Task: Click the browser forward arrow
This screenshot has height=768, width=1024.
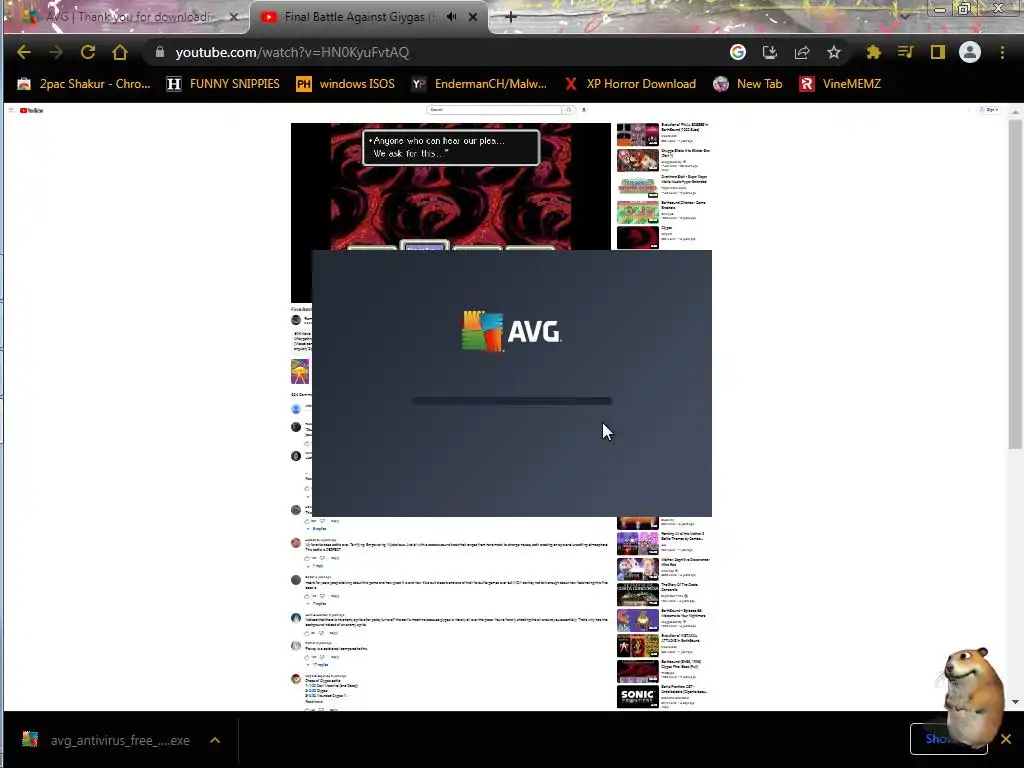Action: pos(56,52)
